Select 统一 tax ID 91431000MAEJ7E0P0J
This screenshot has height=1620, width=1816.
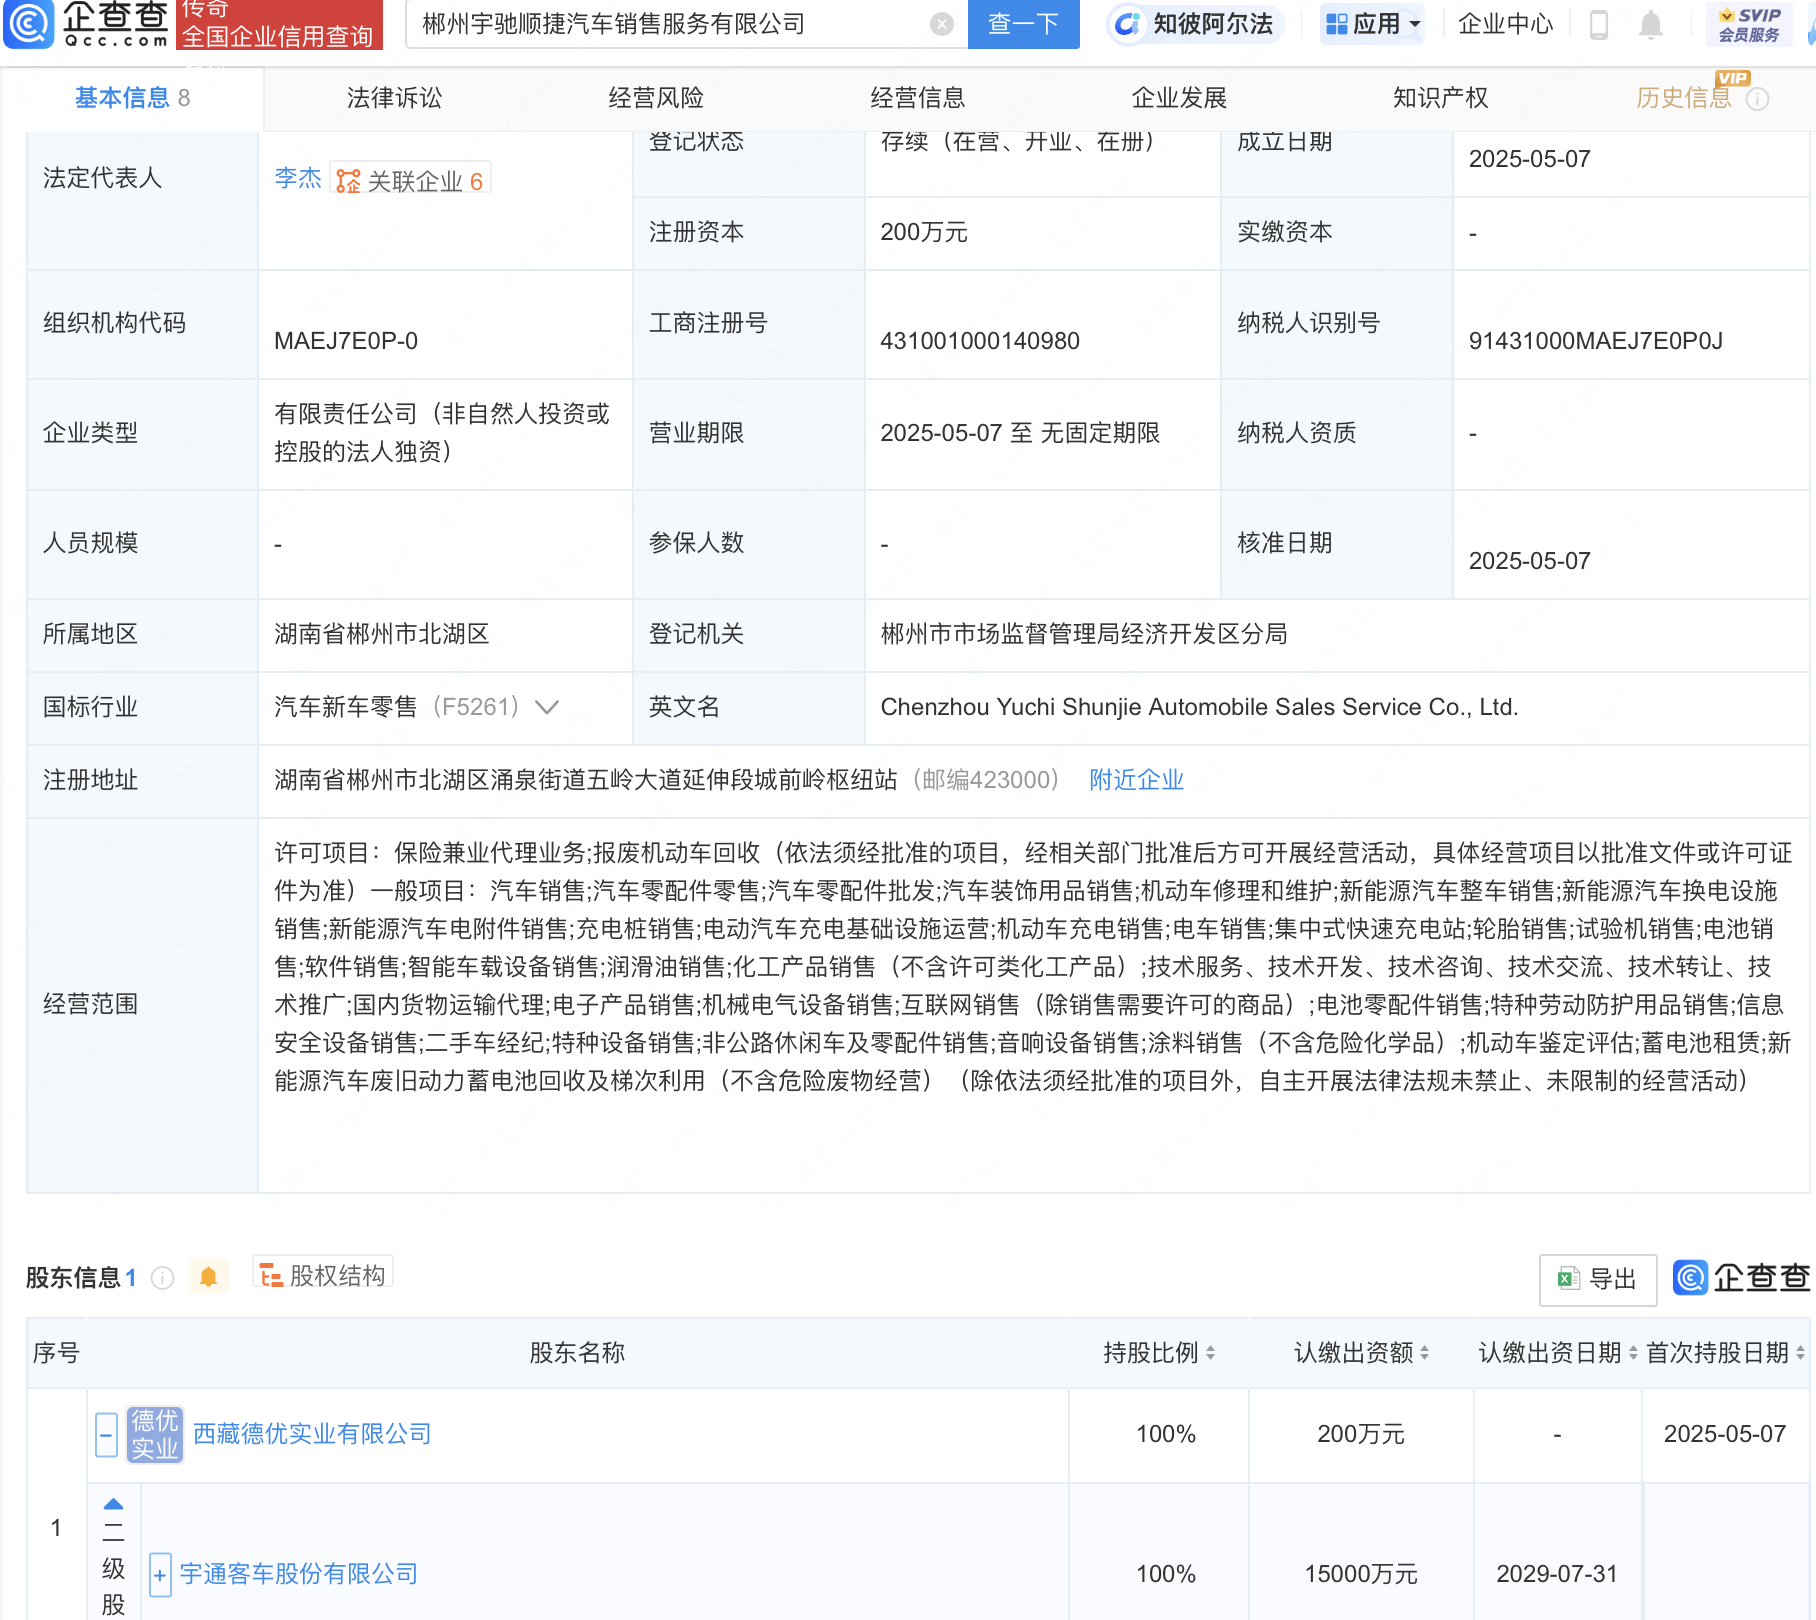click(x=1595, y=341)
